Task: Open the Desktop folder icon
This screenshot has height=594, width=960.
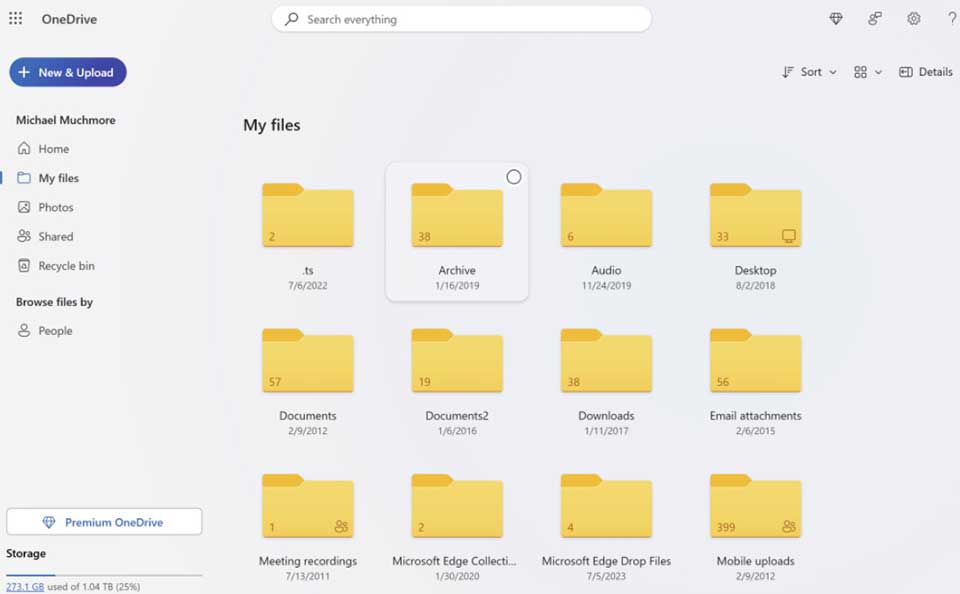Action: click(x=756, y=215)
